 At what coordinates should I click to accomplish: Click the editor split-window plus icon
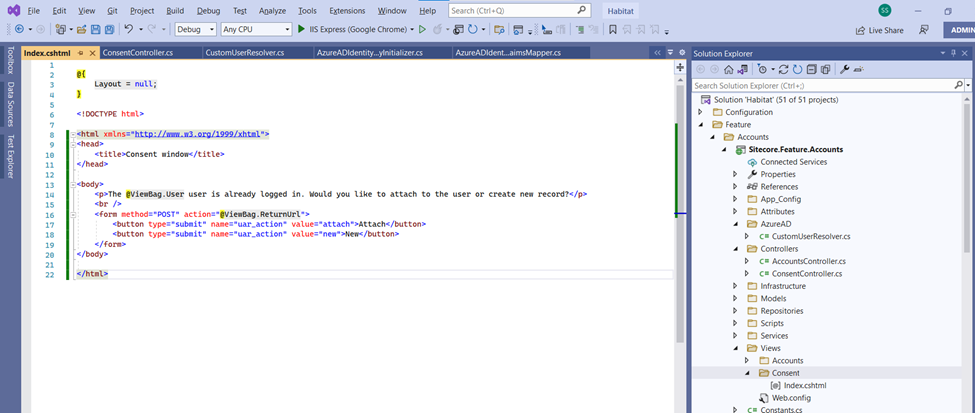[680, 67]
